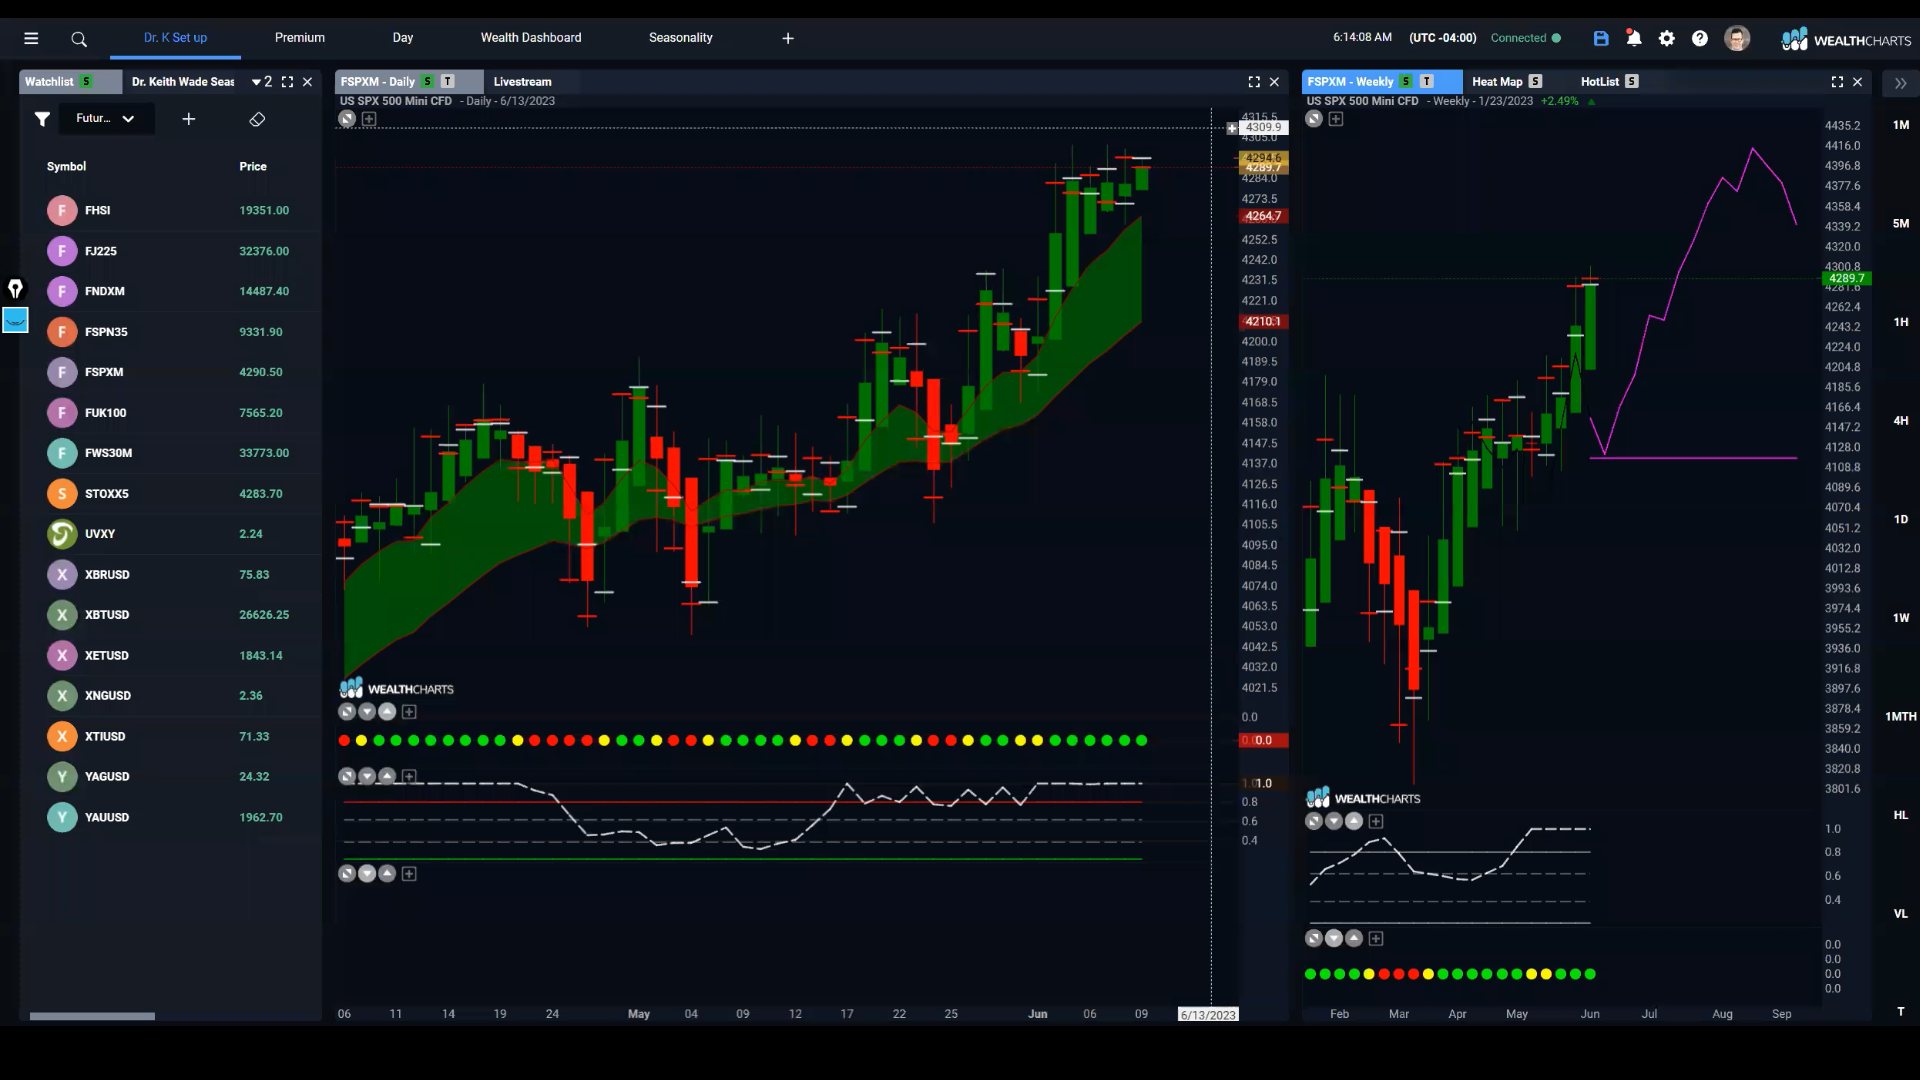
Task: Add indicator to weekly chart main pane
Action: [1336, 119]
